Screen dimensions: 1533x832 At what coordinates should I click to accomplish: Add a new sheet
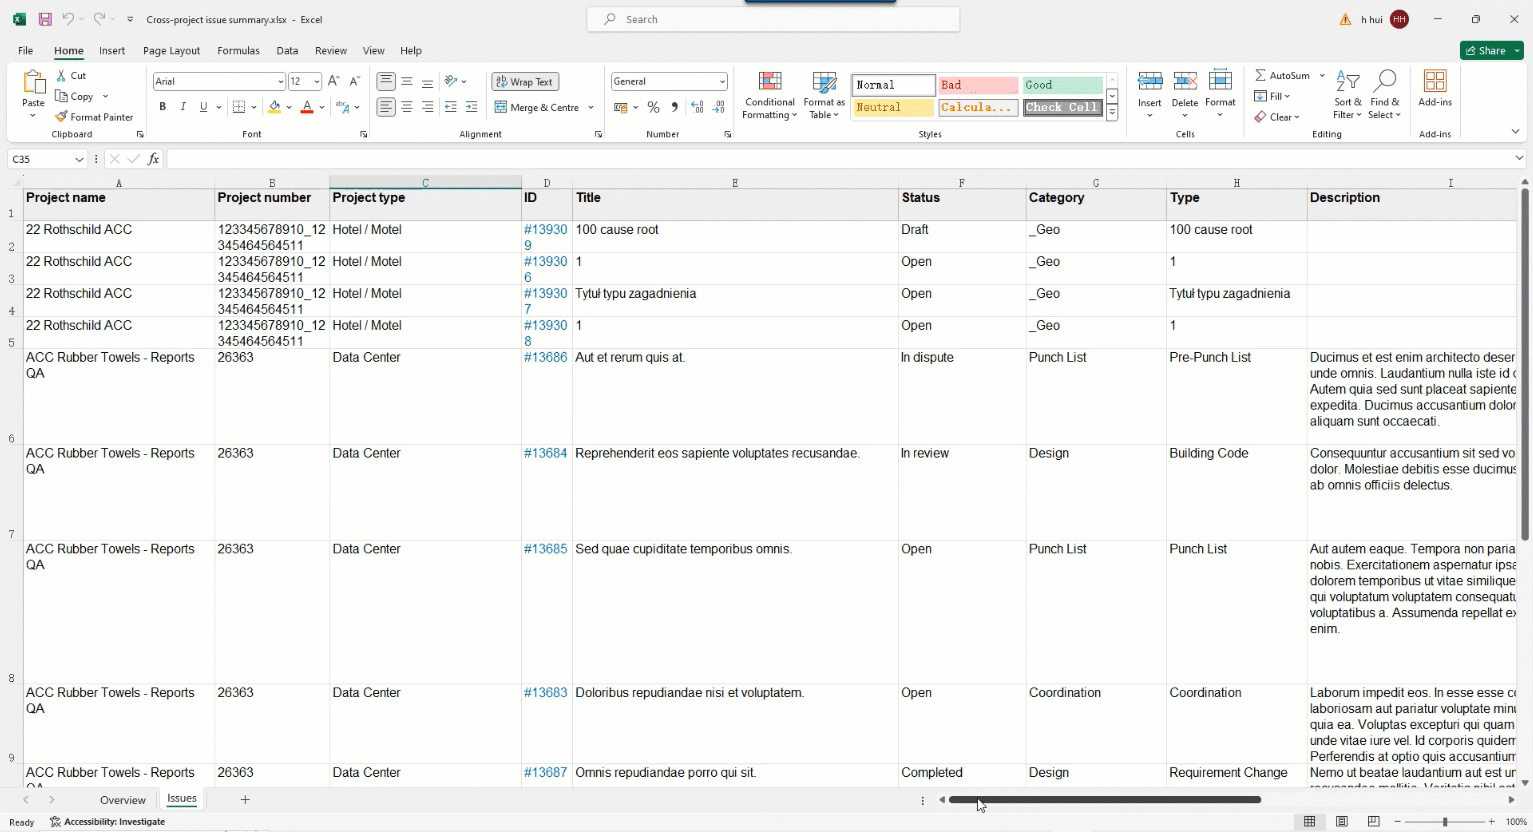pos(245,800)
